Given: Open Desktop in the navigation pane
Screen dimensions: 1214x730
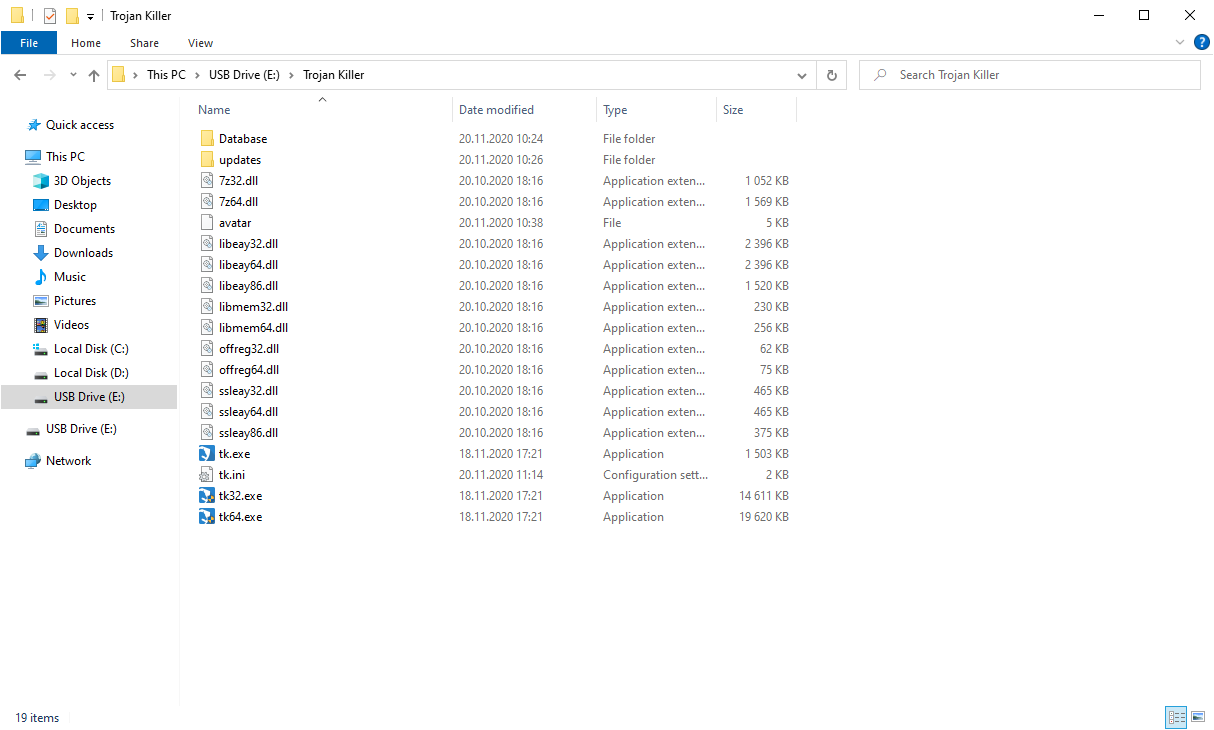Looking at the screenshot, I should tap(75, 205).
